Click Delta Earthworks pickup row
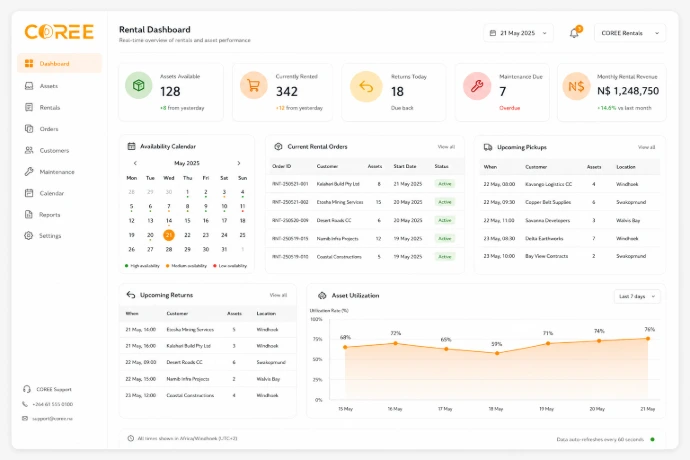This screenshot has width=690, height=460. coord(569,238)
